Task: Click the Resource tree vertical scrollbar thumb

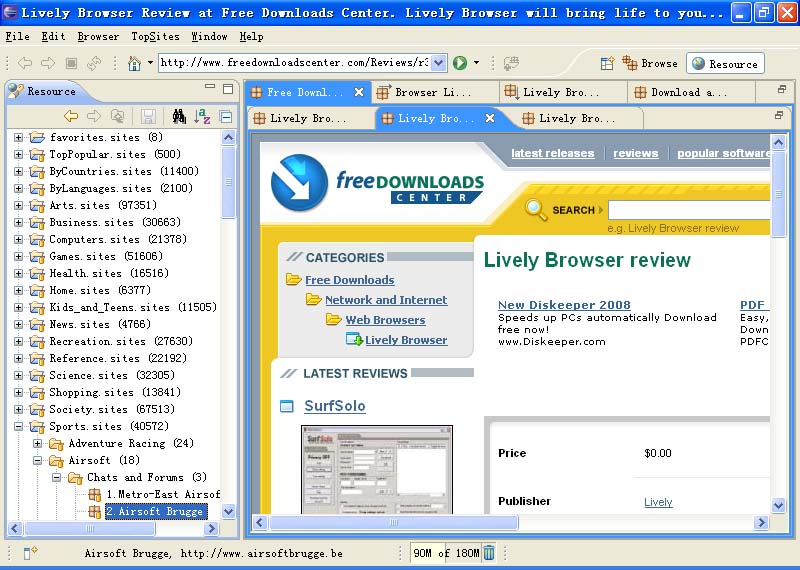Action: 228,182
